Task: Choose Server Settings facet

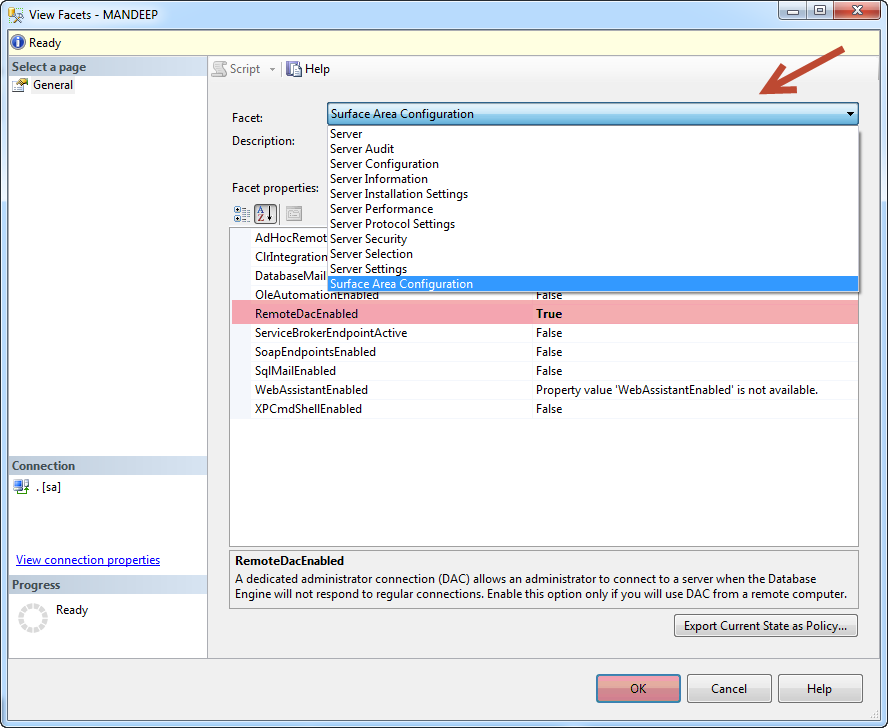Action: (x=592, y=269)
